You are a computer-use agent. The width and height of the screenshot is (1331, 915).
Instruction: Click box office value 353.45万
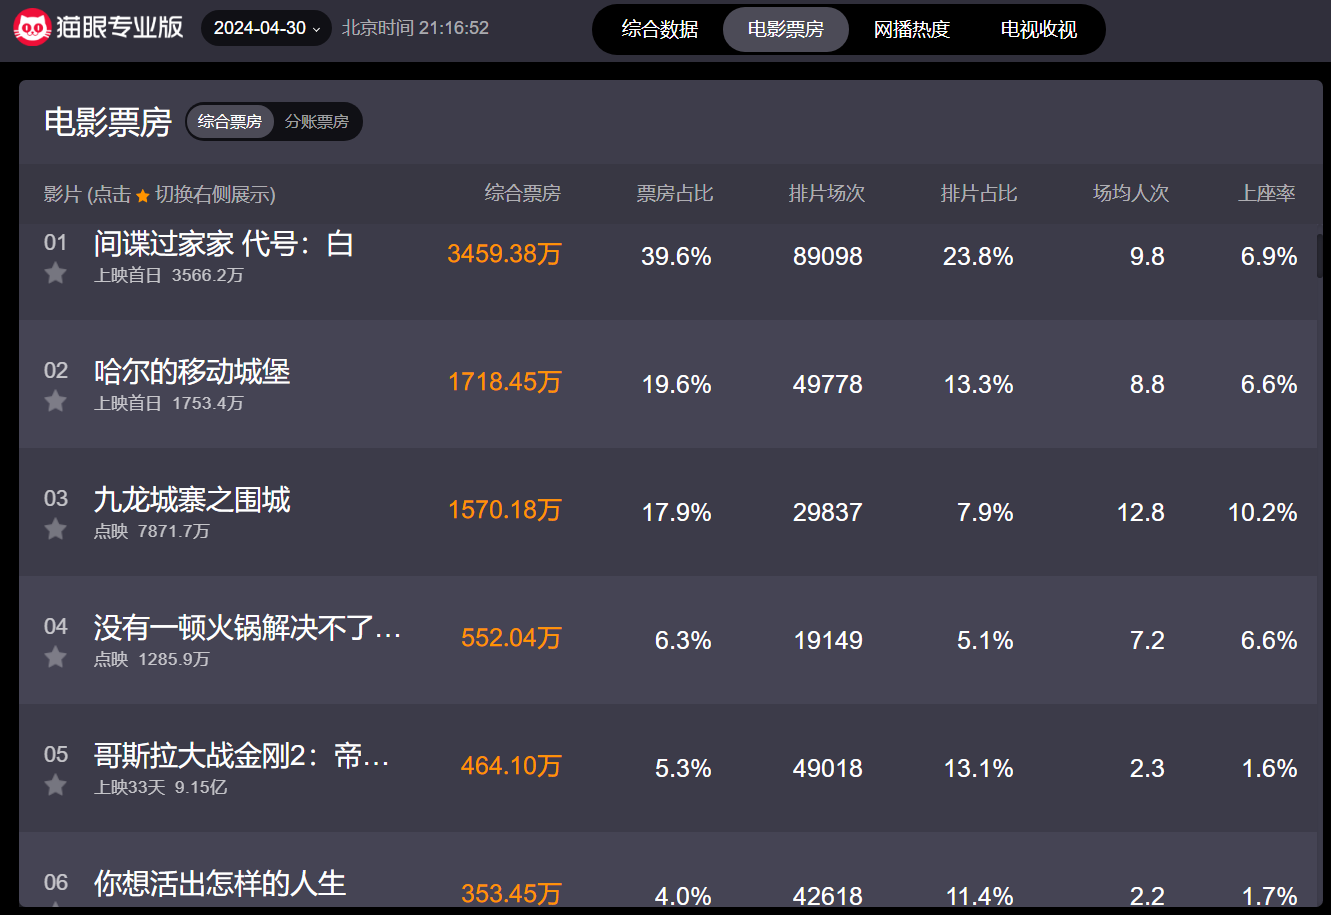pyautogui.click(x=511, y=894)
